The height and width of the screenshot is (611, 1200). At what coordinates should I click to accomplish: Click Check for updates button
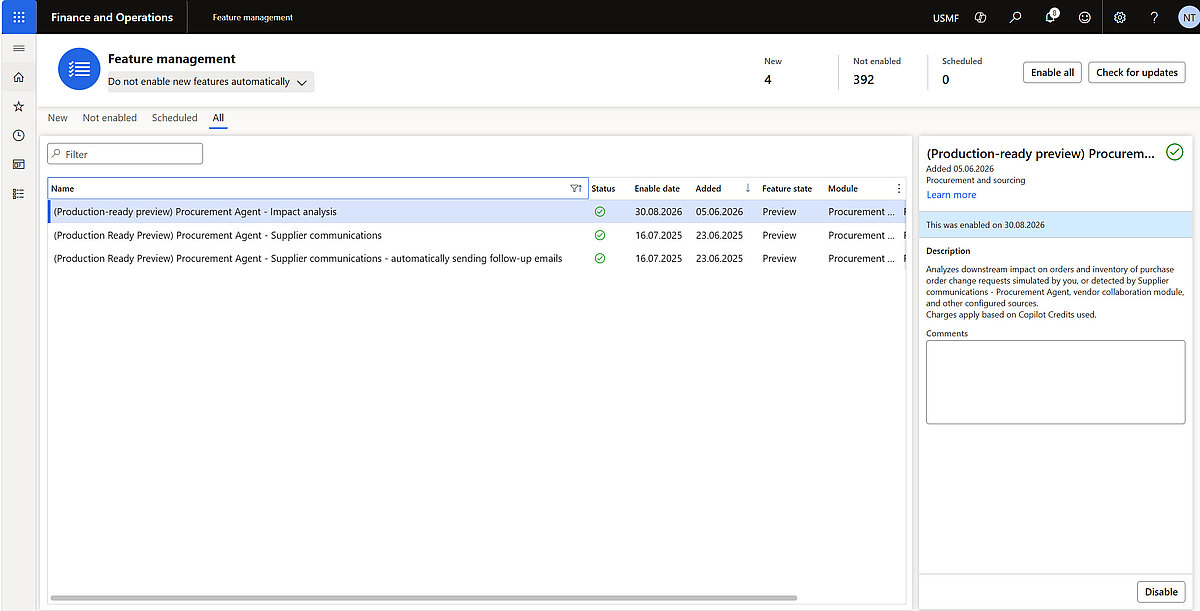tap(1137, 72)
